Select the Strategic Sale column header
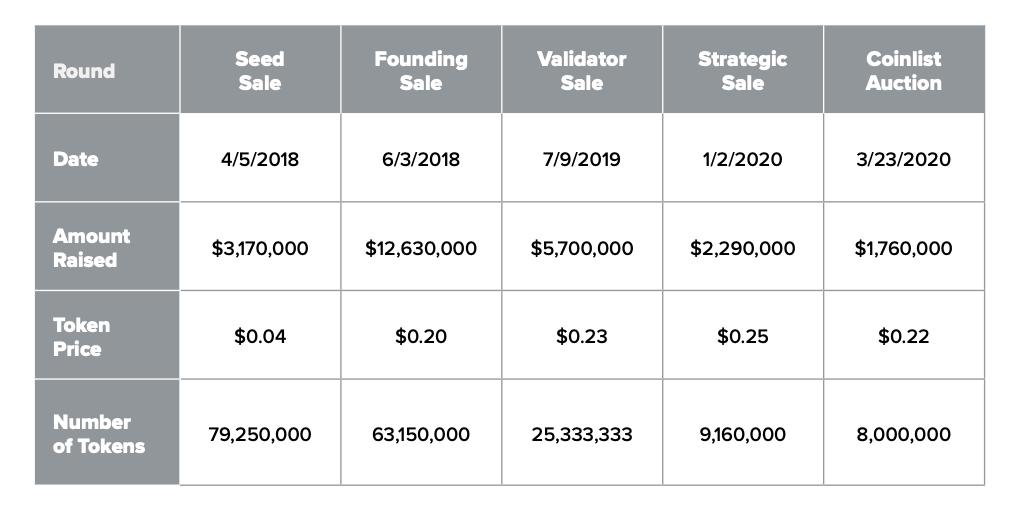The width and height of the screenshot is (1028, 526). [743, 71]
